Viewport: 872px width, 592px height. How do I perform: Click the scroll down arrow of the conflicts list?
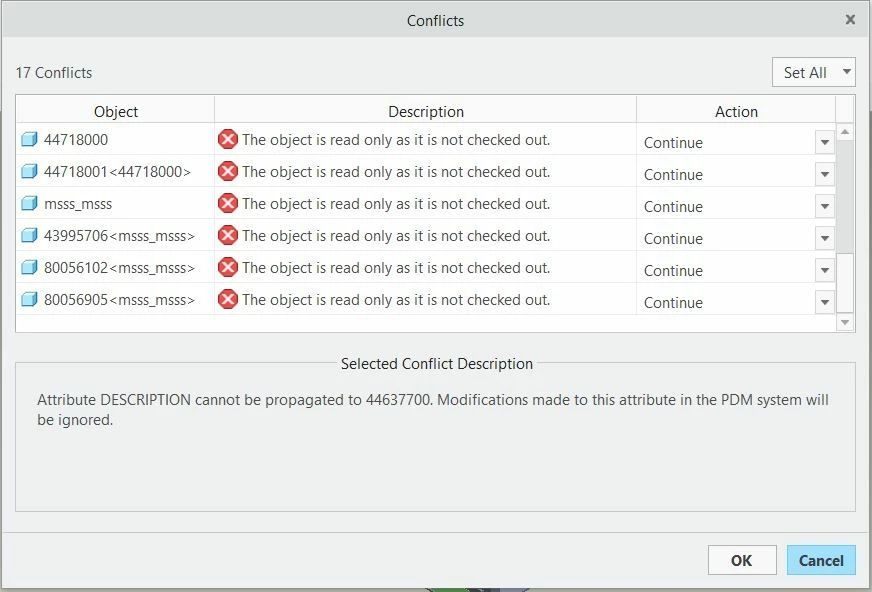[845, 322]
